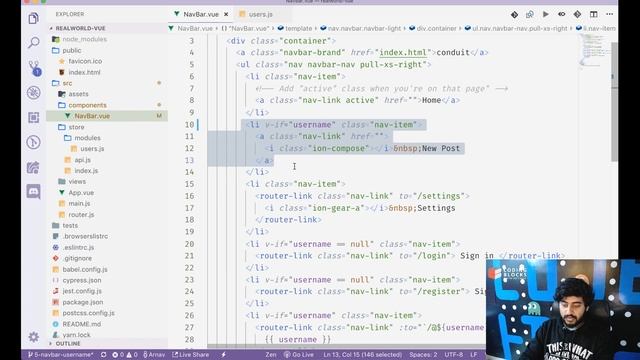Select the NavBar.vue editor tab
Screen dimensions: 640x360
(x=201, y=14)
